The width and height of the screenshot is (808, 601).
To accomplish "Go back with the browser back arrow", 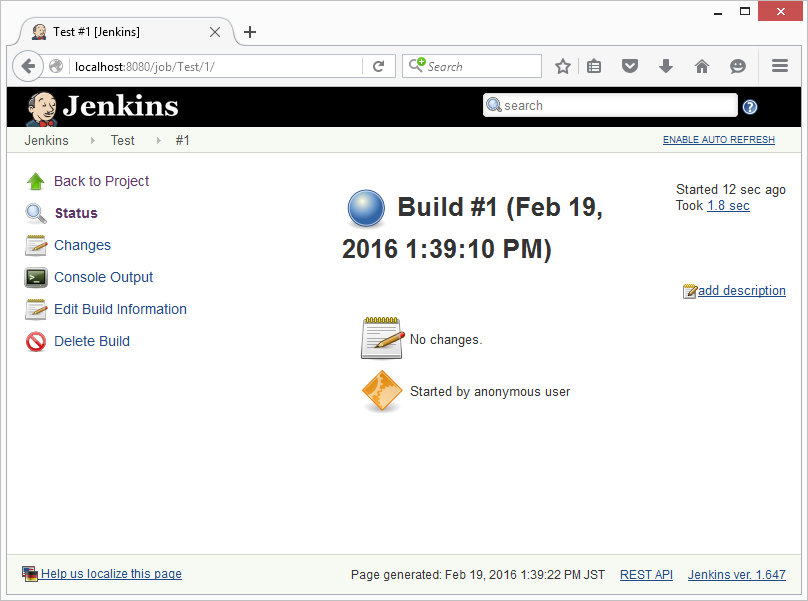I will (x=28, y=66).
